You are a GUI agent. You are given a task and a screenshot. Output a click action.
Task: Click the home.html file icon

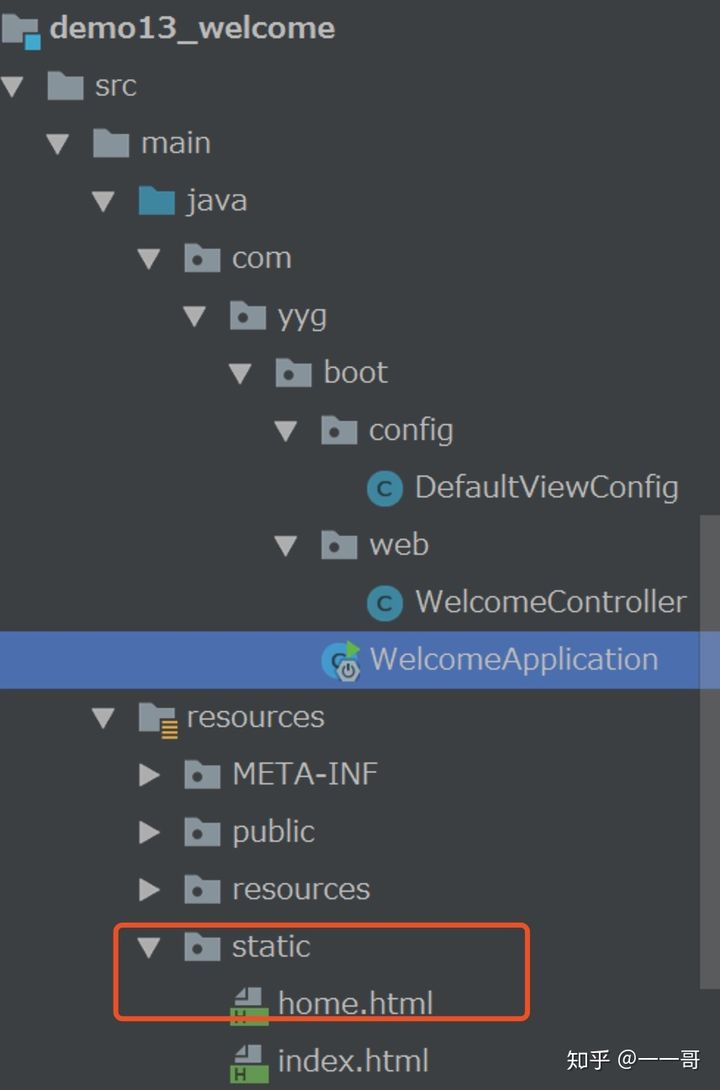pyautogui.click(x=248, y=1004)
